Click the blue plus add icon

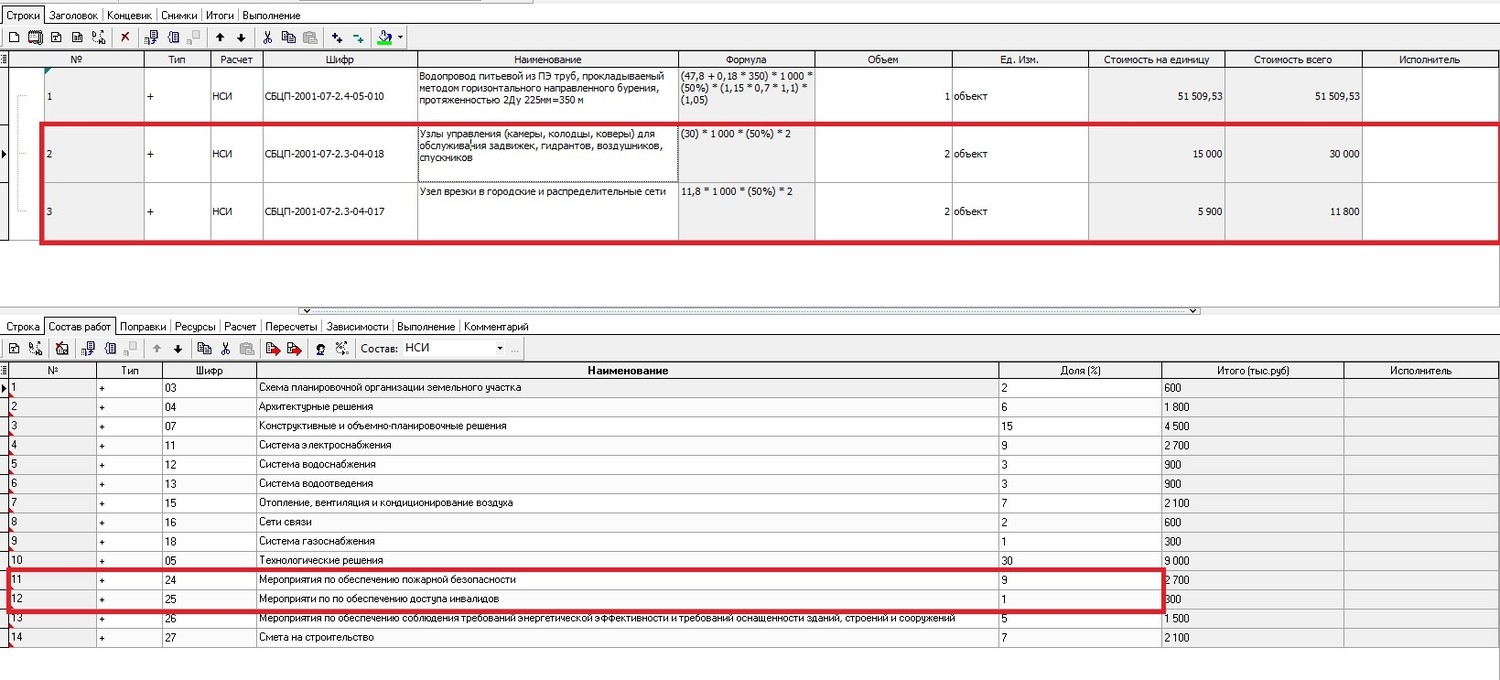[337, 37]
